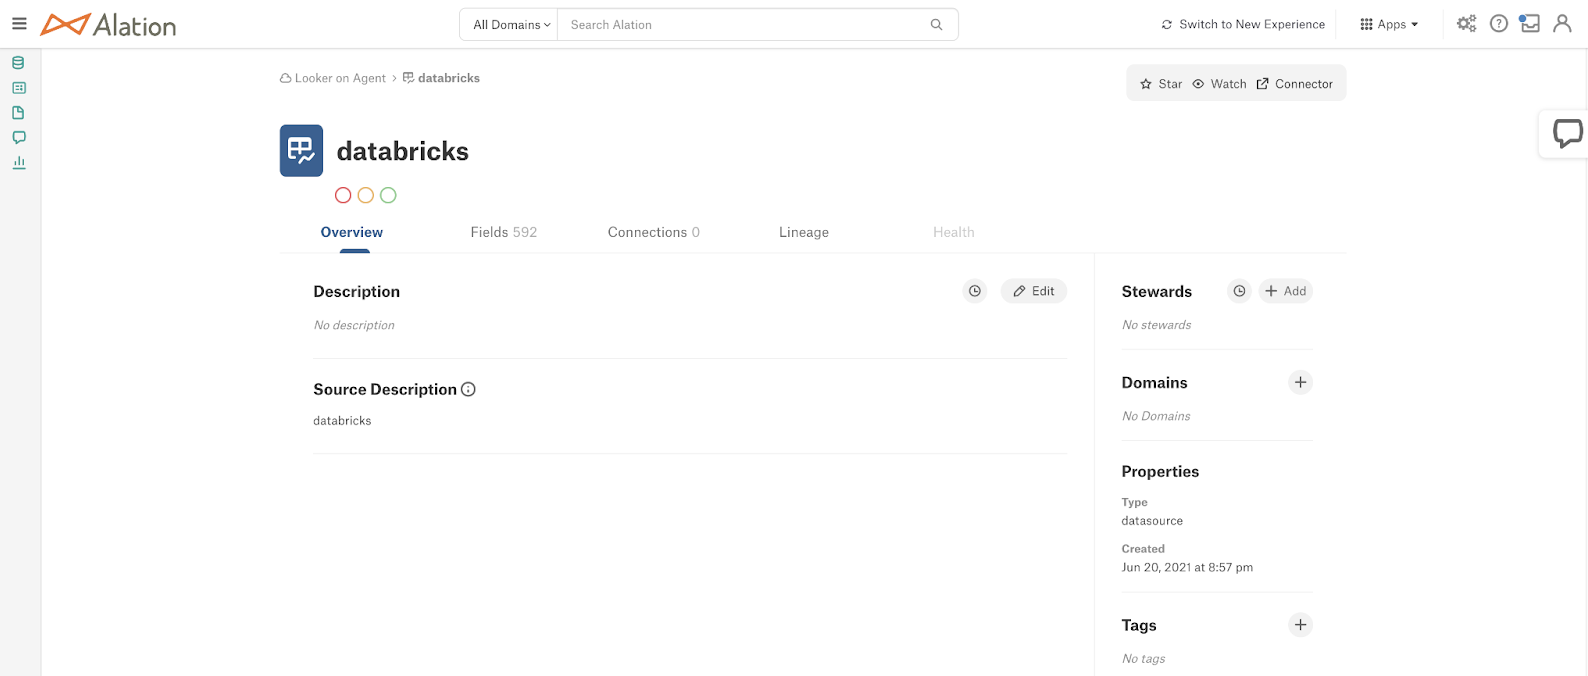Screen dimensions: 1588x676
Task: Open the settings gears icon
Action: point(1466,24)
